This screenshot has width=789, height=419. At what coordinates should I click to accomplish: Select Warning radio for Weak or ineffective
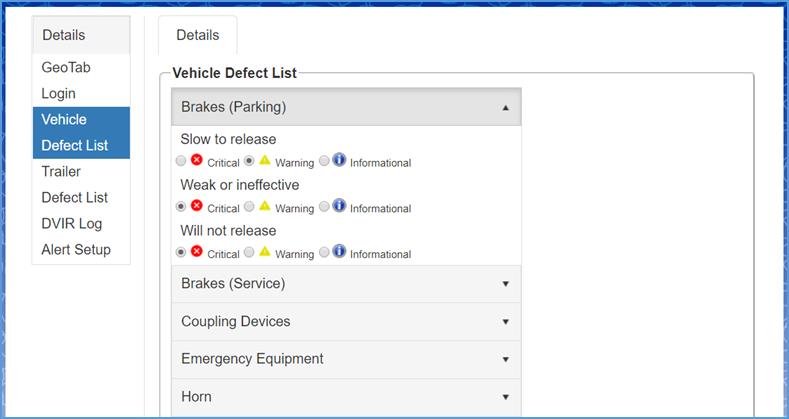pos(249,207)
